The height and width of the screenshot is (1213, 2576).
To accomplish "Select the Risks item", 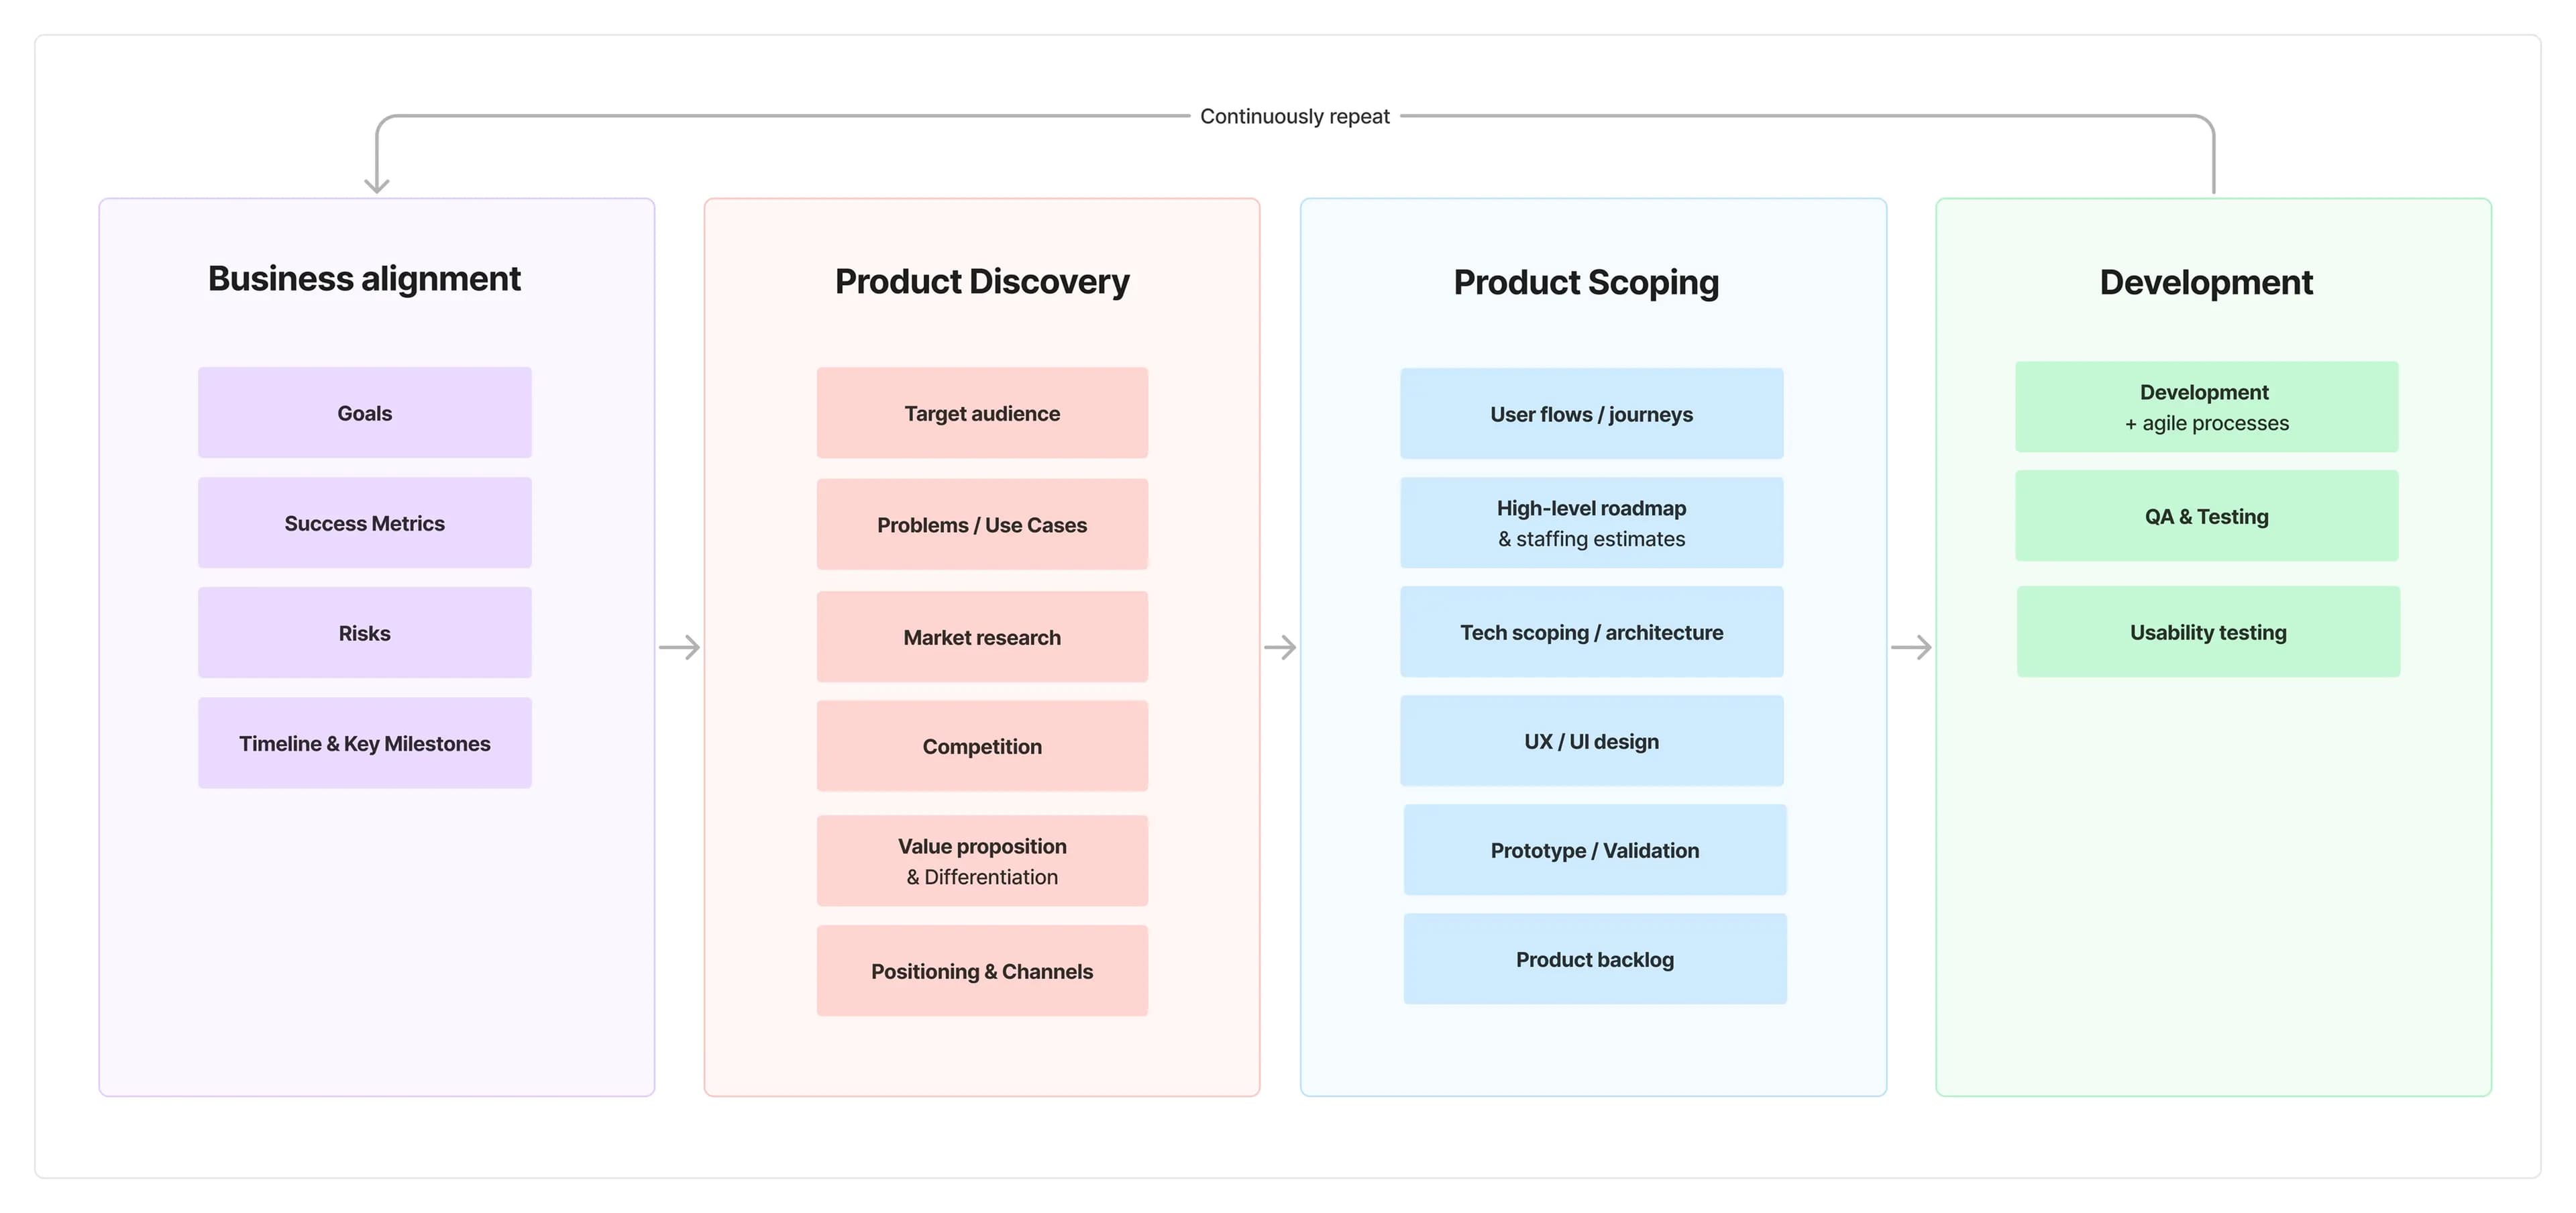I will 364,632.
